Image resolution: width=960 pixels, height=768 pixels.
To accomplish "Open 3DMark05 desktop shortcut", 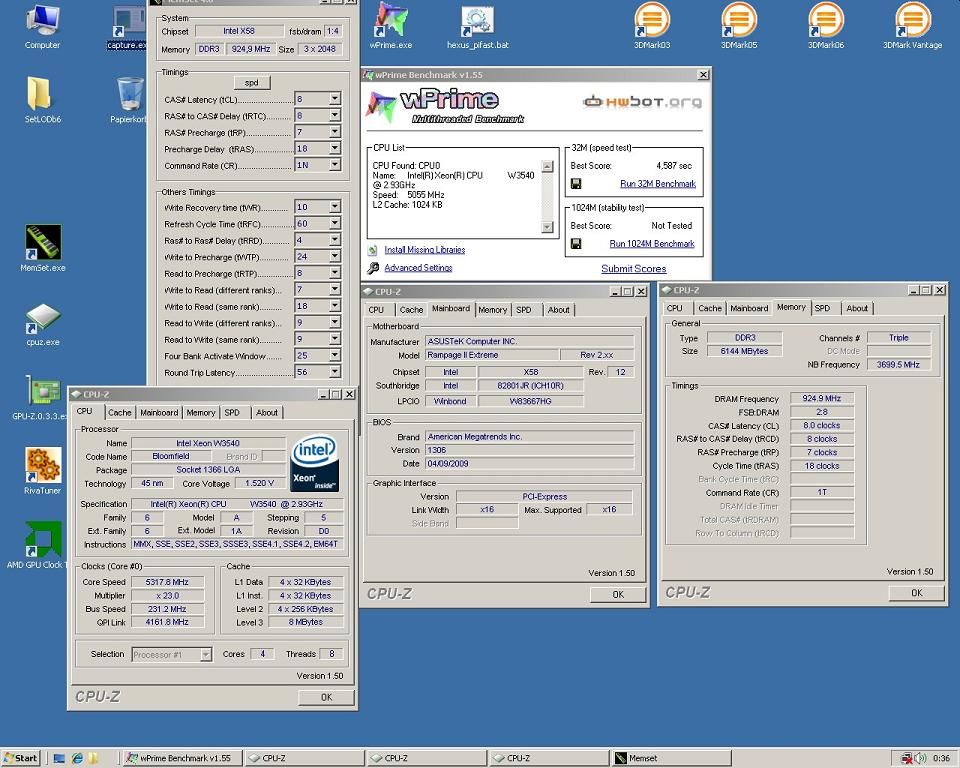I will (738, 25).
